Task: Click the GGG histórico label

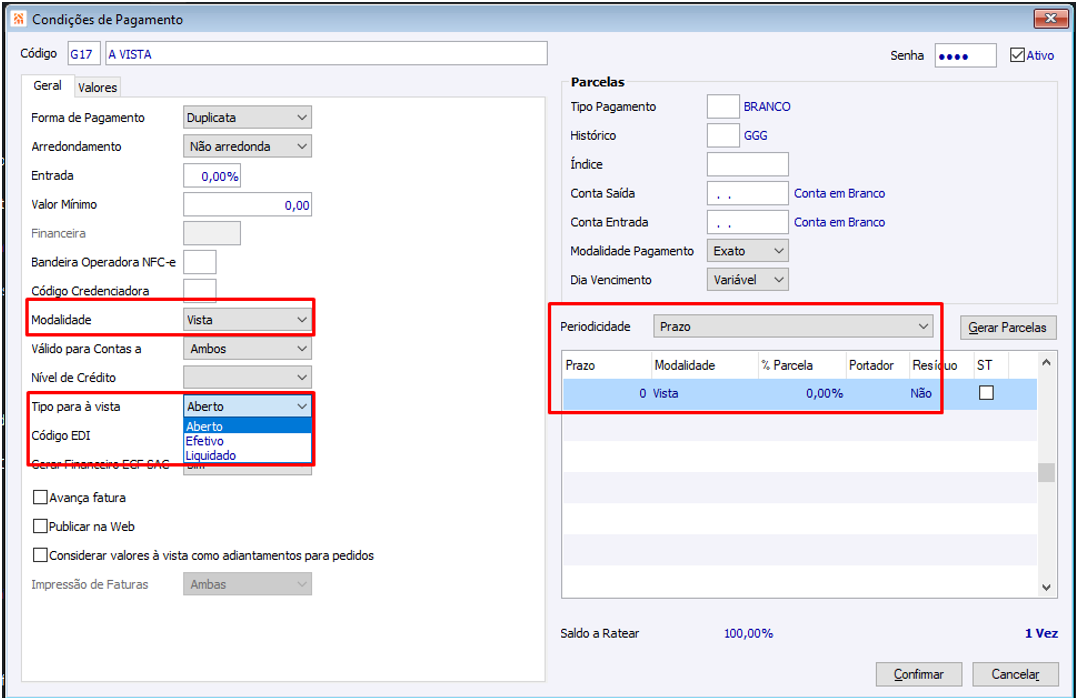Action: (755, 135)
